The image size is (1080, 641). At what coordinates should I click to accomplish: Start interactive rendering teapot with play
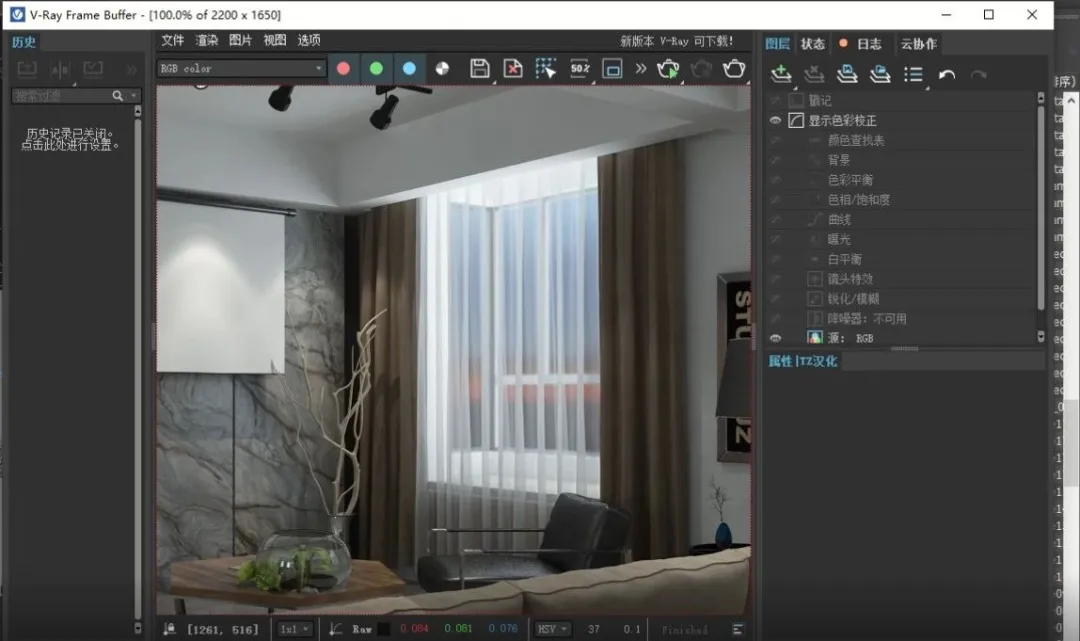668,68
